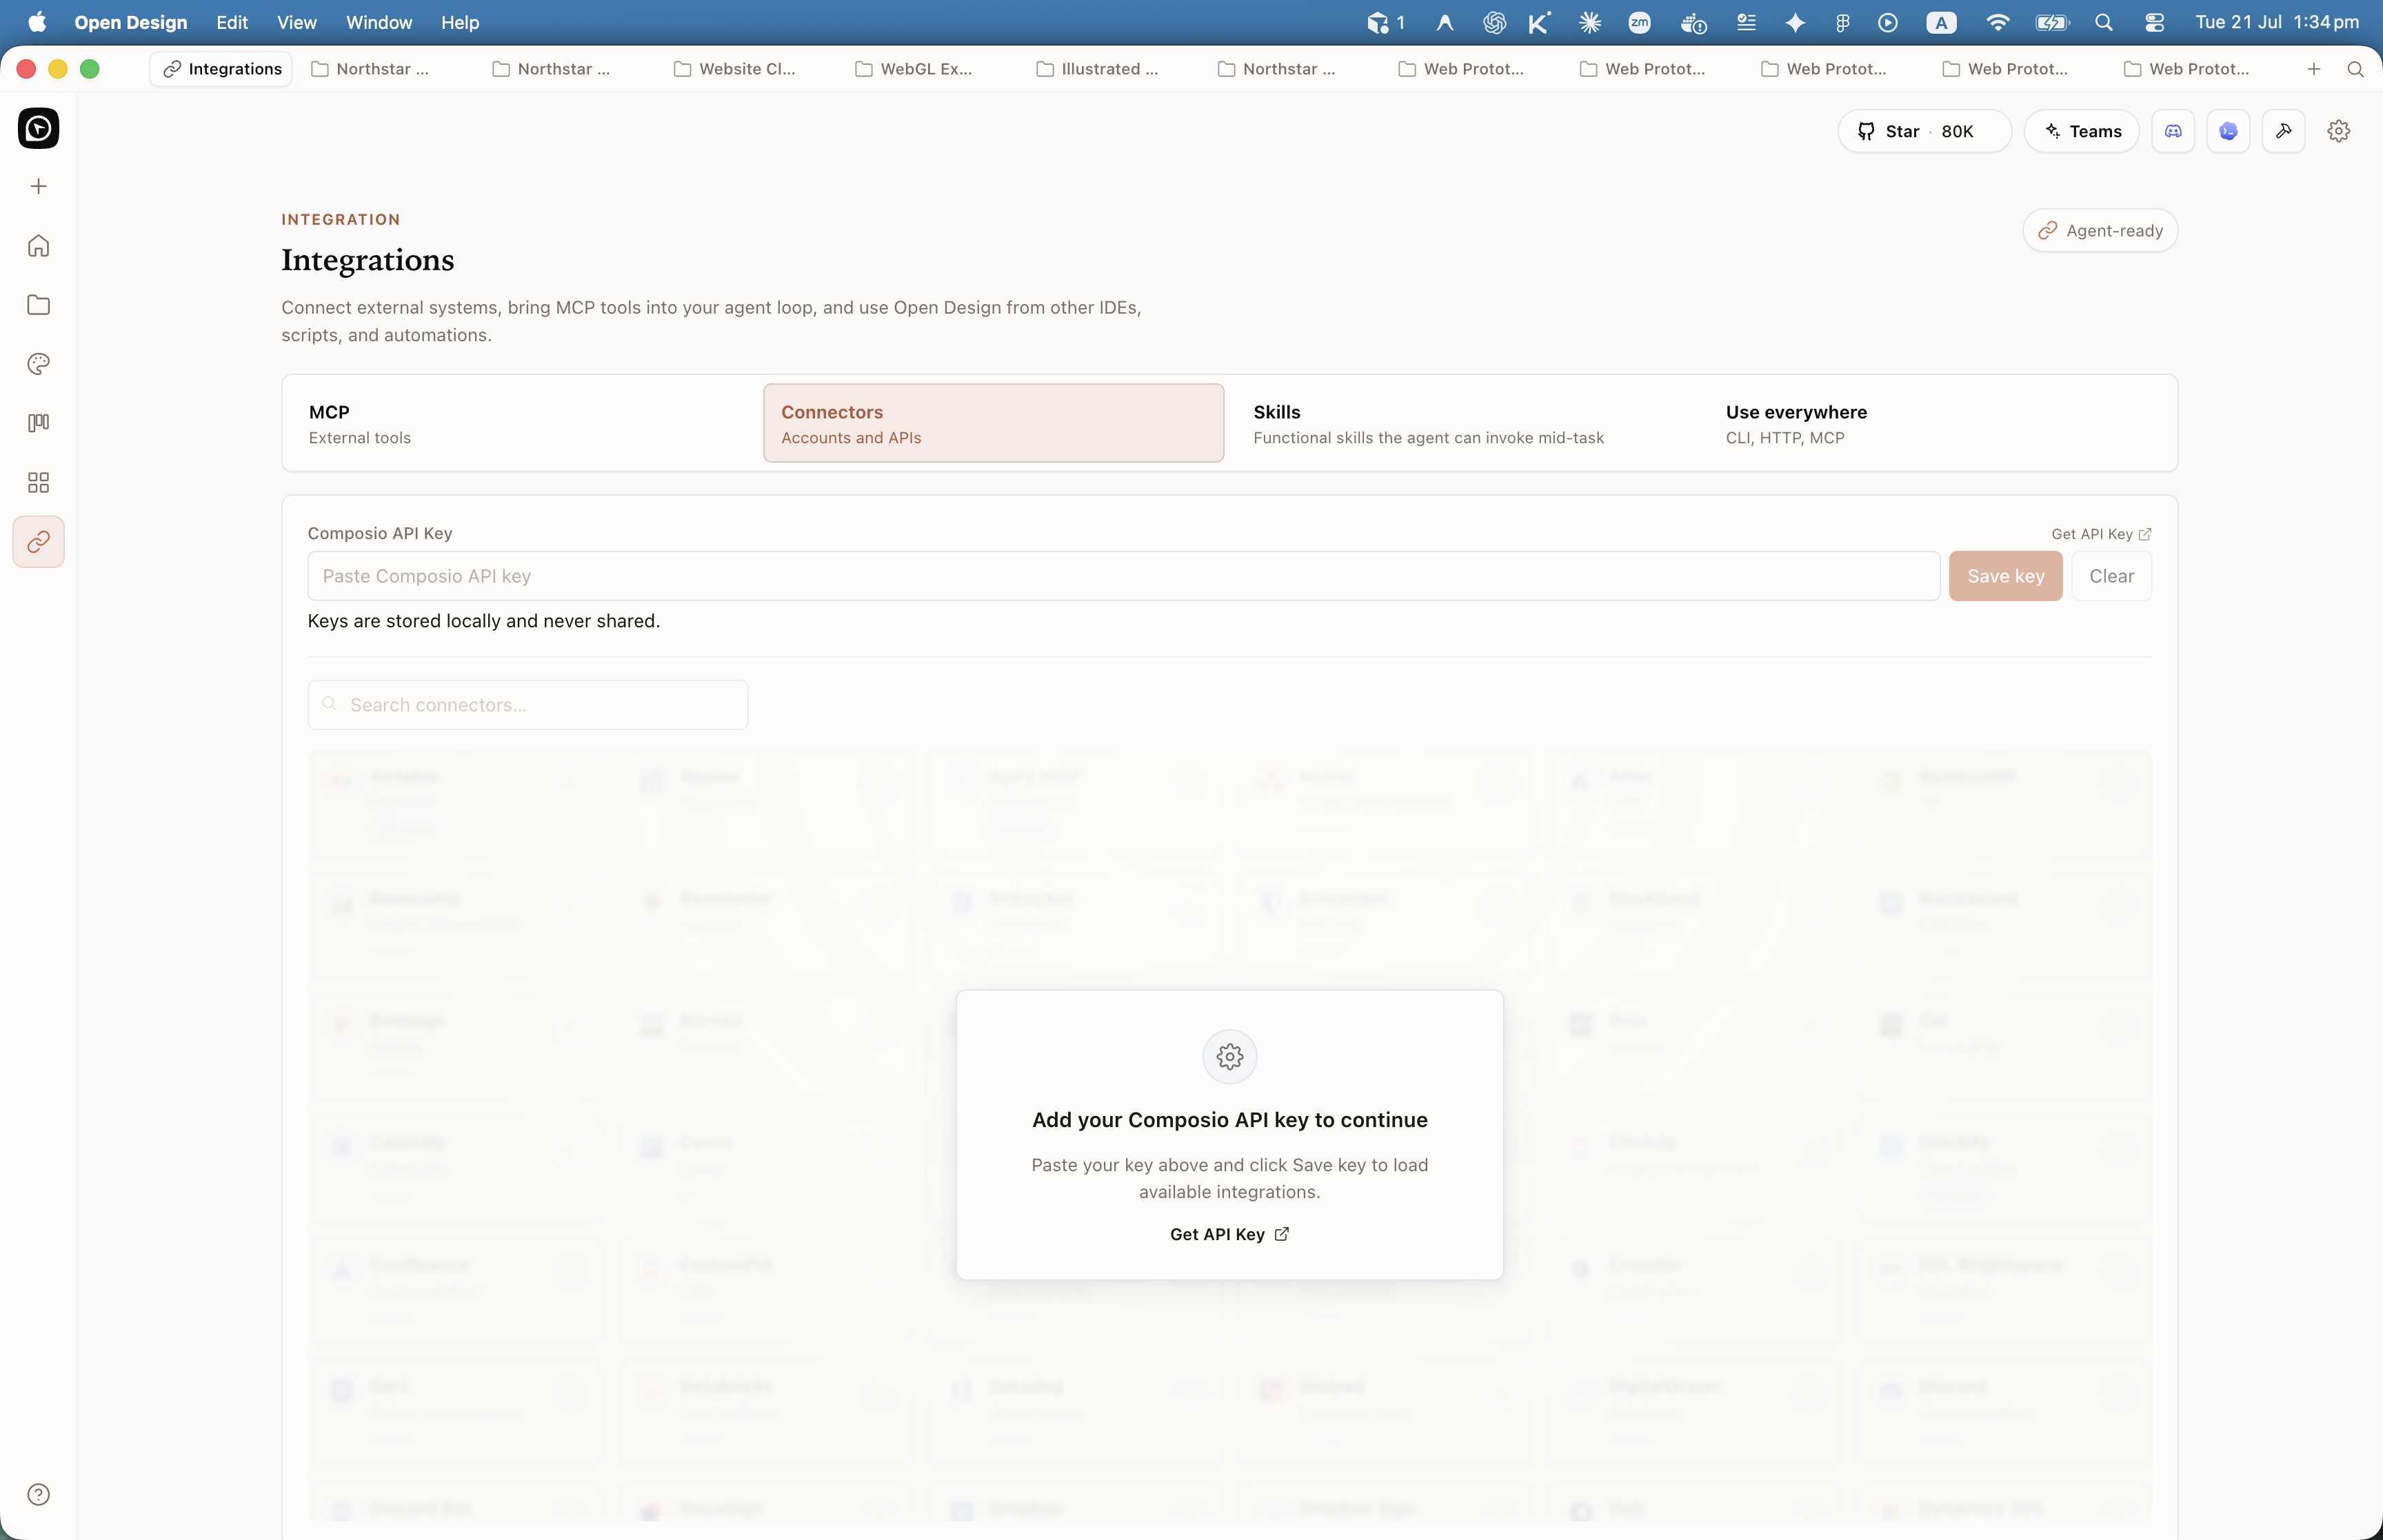
Task: Open the Home icon in the sidebar
Action: [x=38, y=245]
